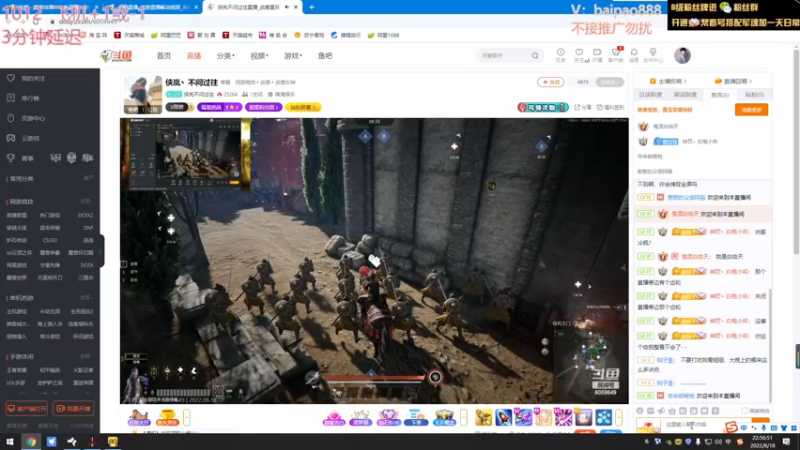Switch to the 周活跃度 weekly activity tab
This screenshot has height=450, width=800.
[x=685, y=95]
